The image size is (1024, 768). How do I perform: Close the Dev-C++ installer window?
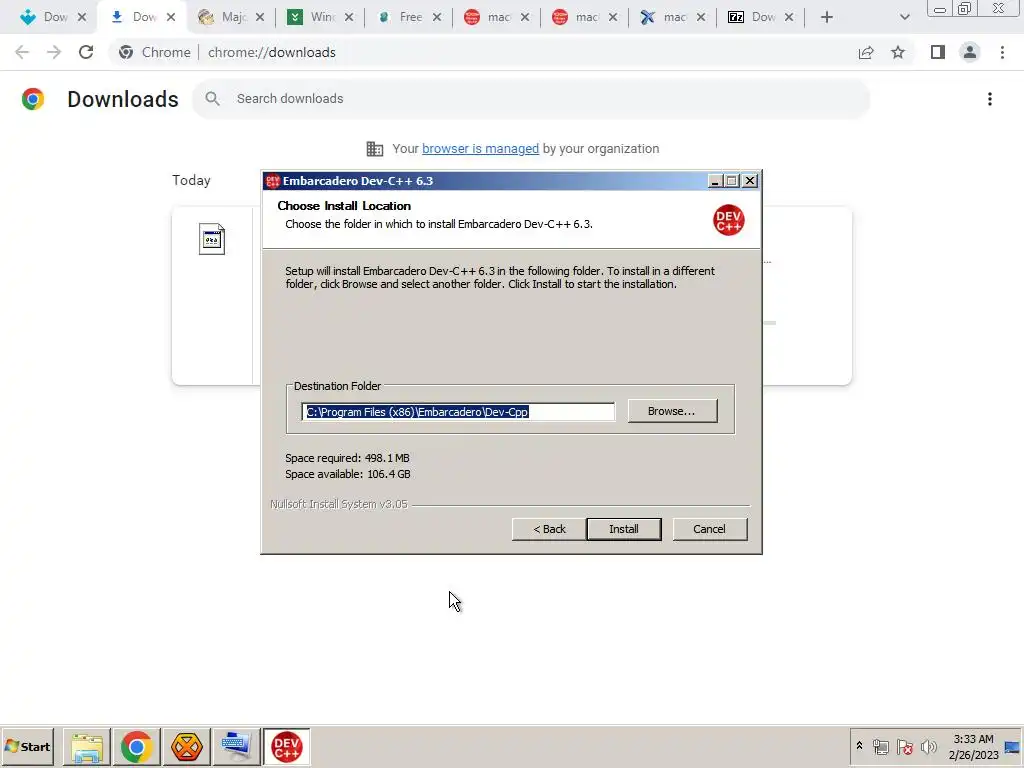(750, 181)
